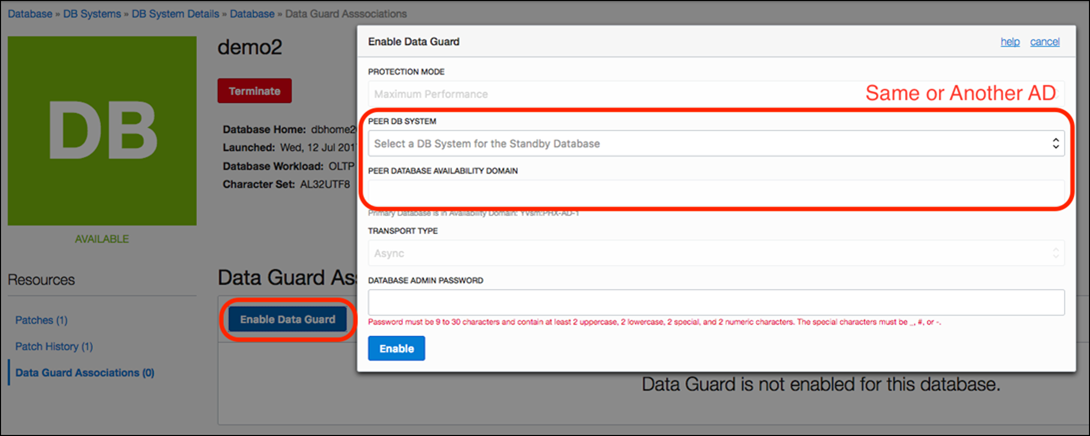
Task: Click the Enable Data Guard button
Action: (x=288, y=319)
